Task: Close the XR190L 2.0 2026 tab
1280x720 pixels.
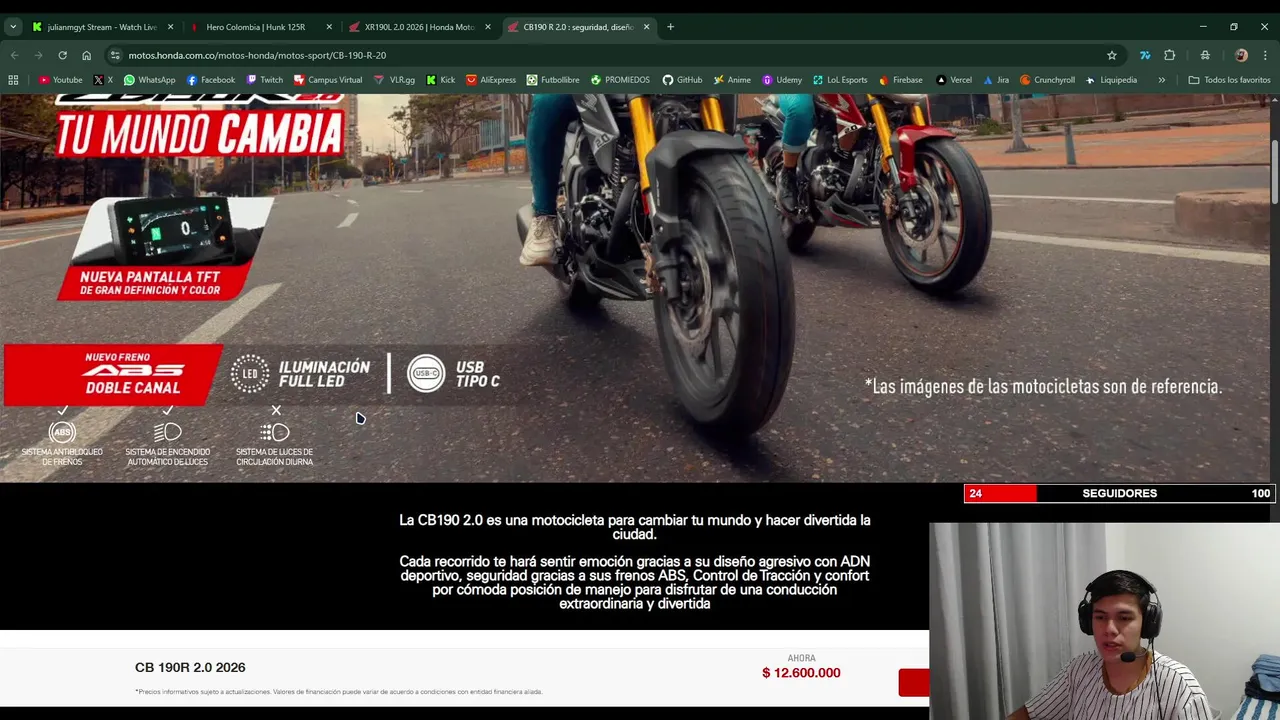Action: pyautogui.click(x=488, y=27)
